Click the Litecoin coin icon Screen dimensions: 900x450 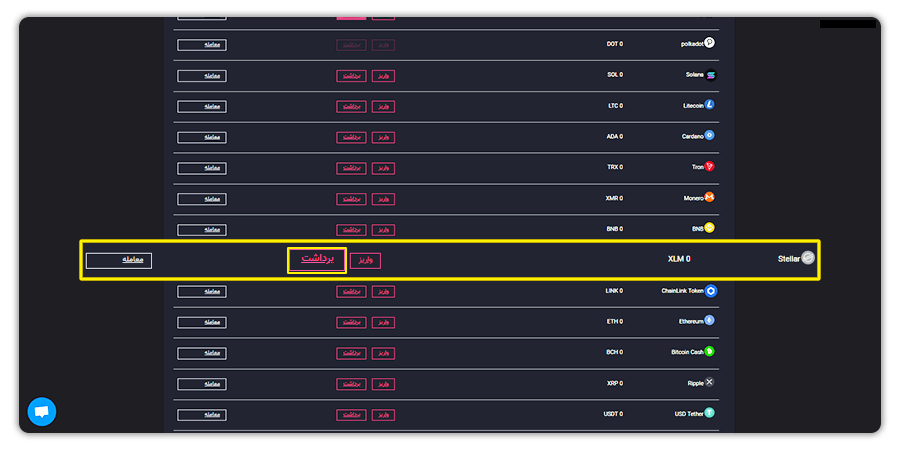[x=709, y=104]
